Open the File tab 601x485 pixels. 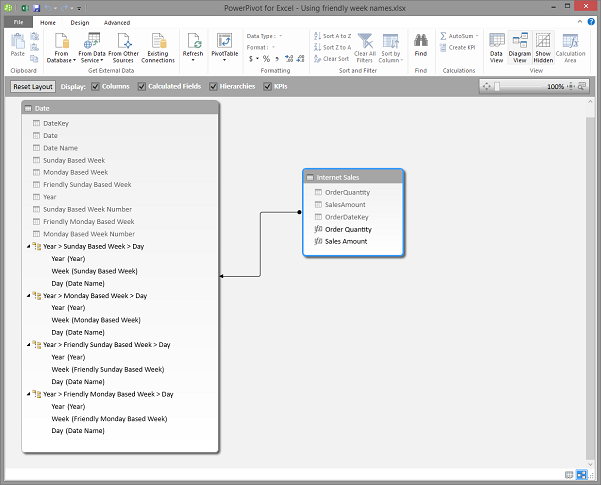tap(18, 22)
